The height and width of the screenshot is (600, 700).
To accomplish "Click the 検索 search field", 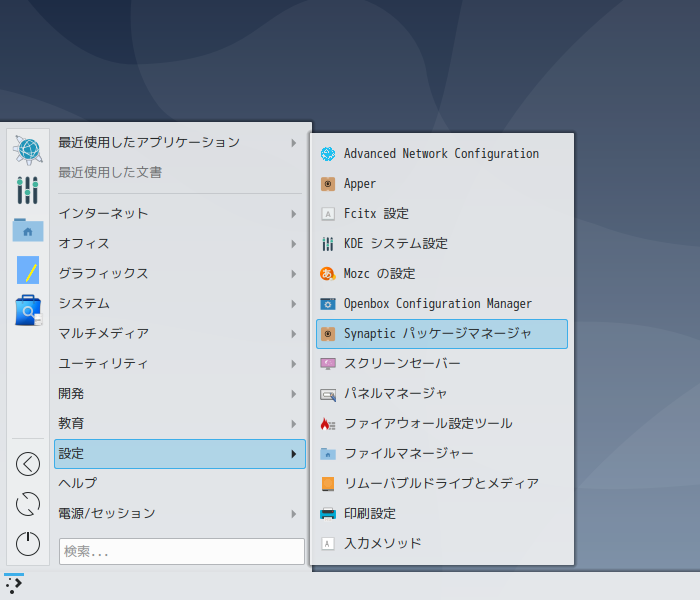I will coord(182,551).
